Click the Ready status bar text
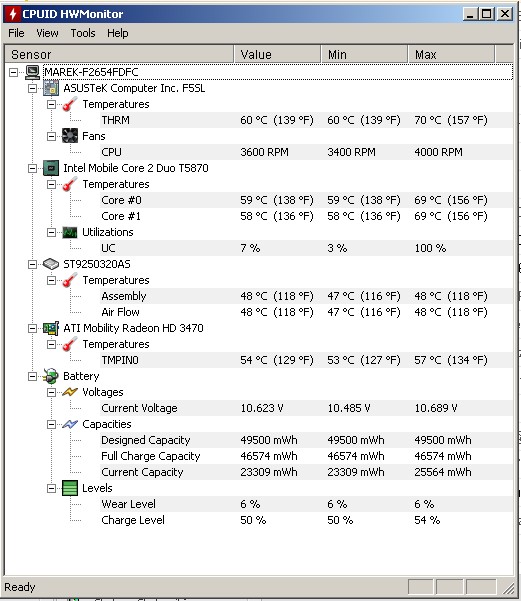 [x=20, y=587]
